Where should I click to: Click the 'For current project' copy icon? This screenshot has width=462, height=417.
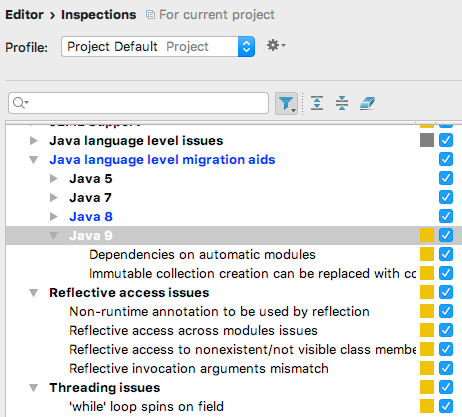tap(150, 15)
